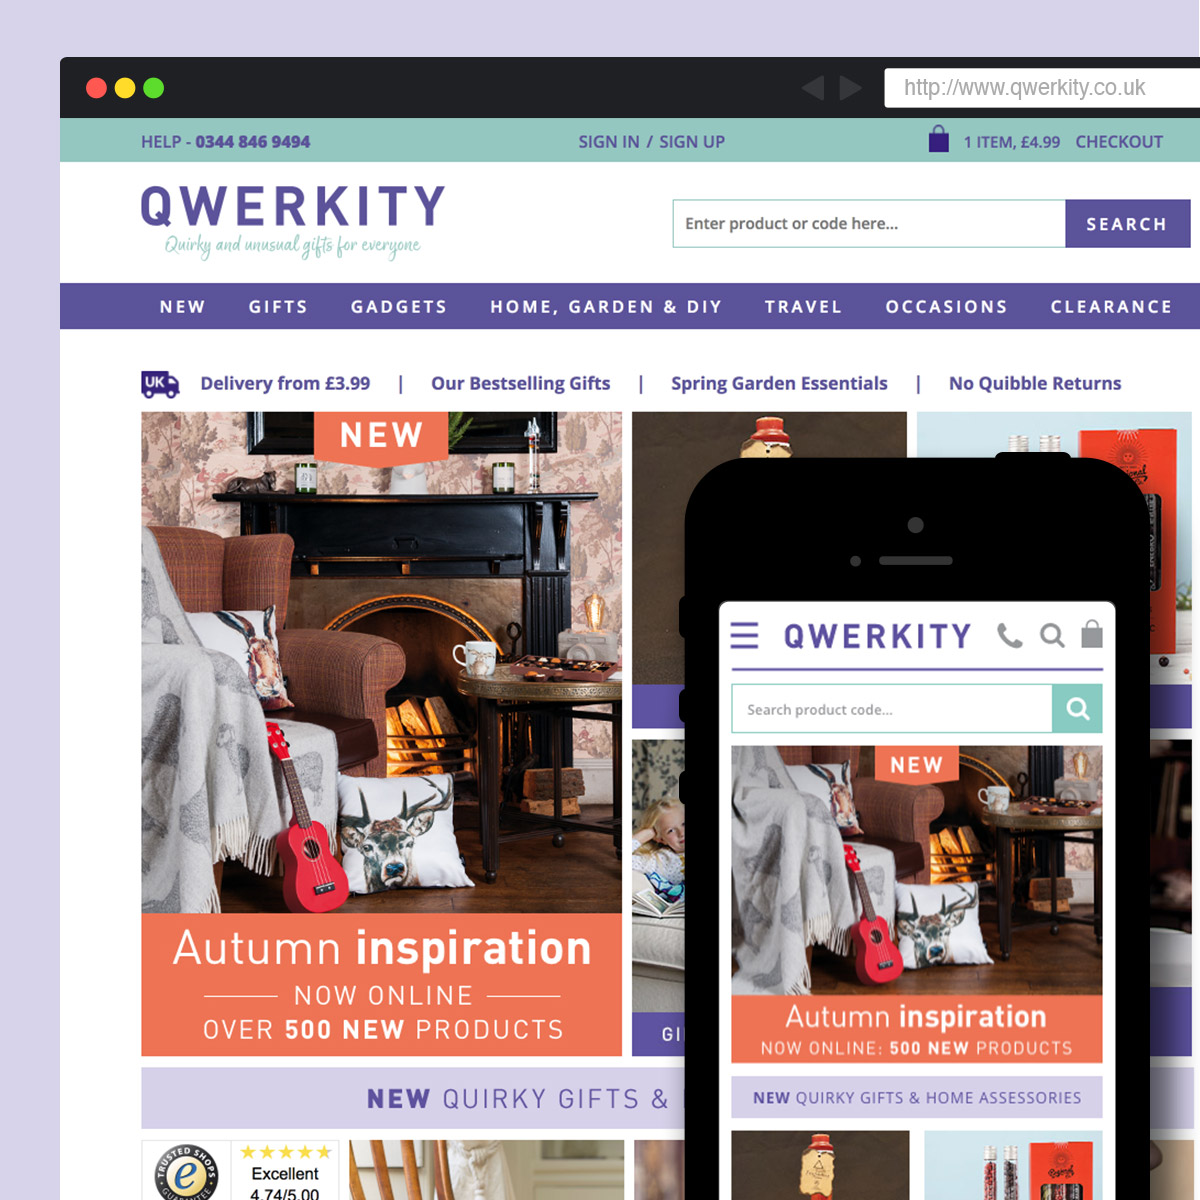Click the SIGN IN link
The width and height of the screenshot is (1200, 1200).
608,142
